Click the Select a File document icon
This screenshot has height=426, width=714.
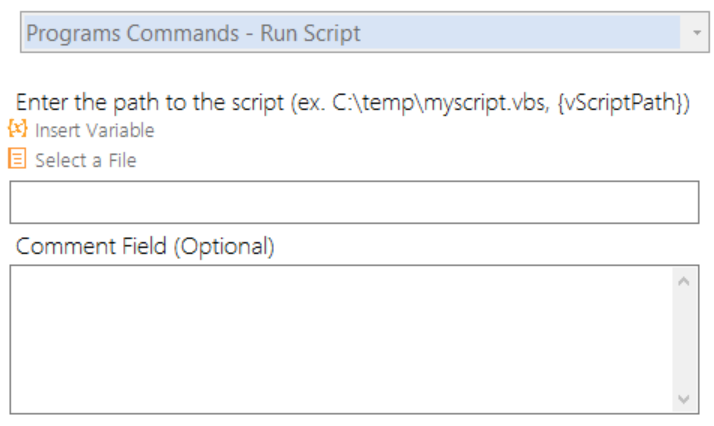coord(17,159)
